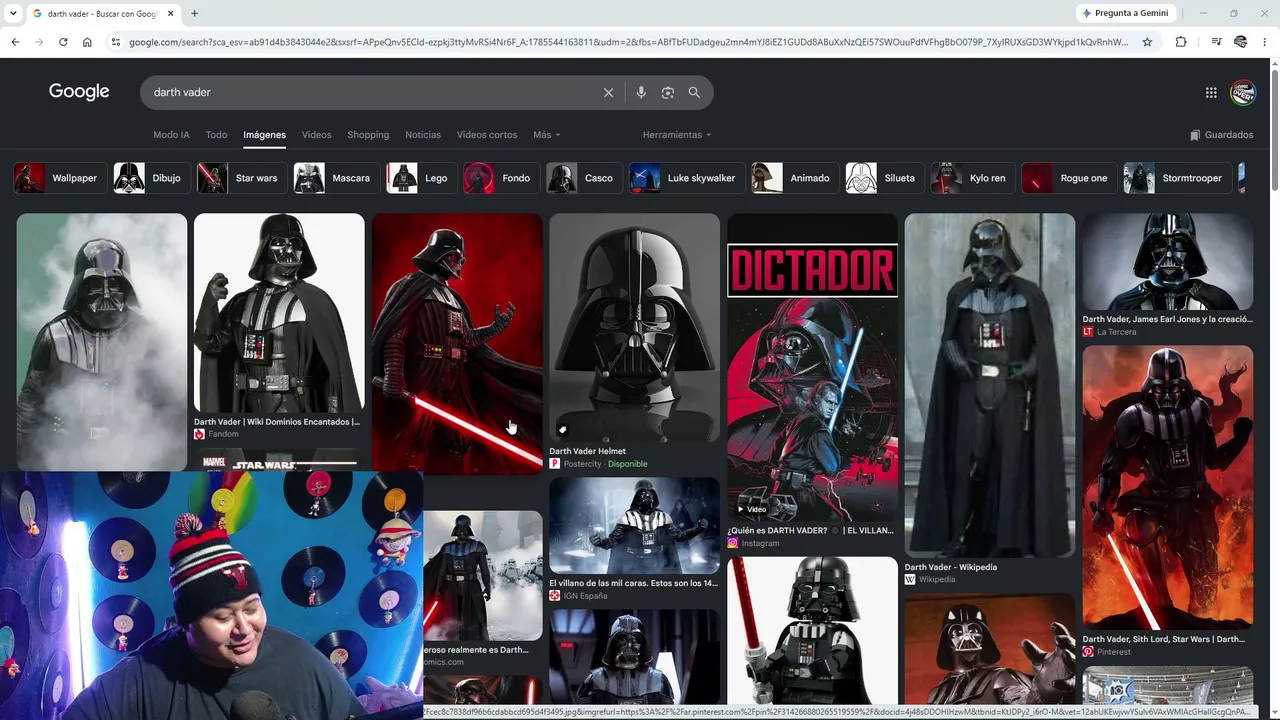Screen dimensions: 1280x720
Task: Select the Animado filter chip
Action: pyautogui.click(x=793, y=178)
